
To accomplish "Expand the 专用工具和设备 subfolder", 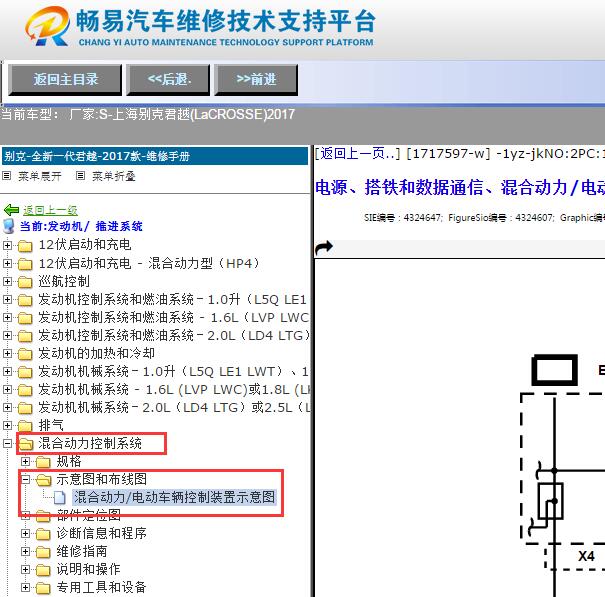I will coord(25,587).
